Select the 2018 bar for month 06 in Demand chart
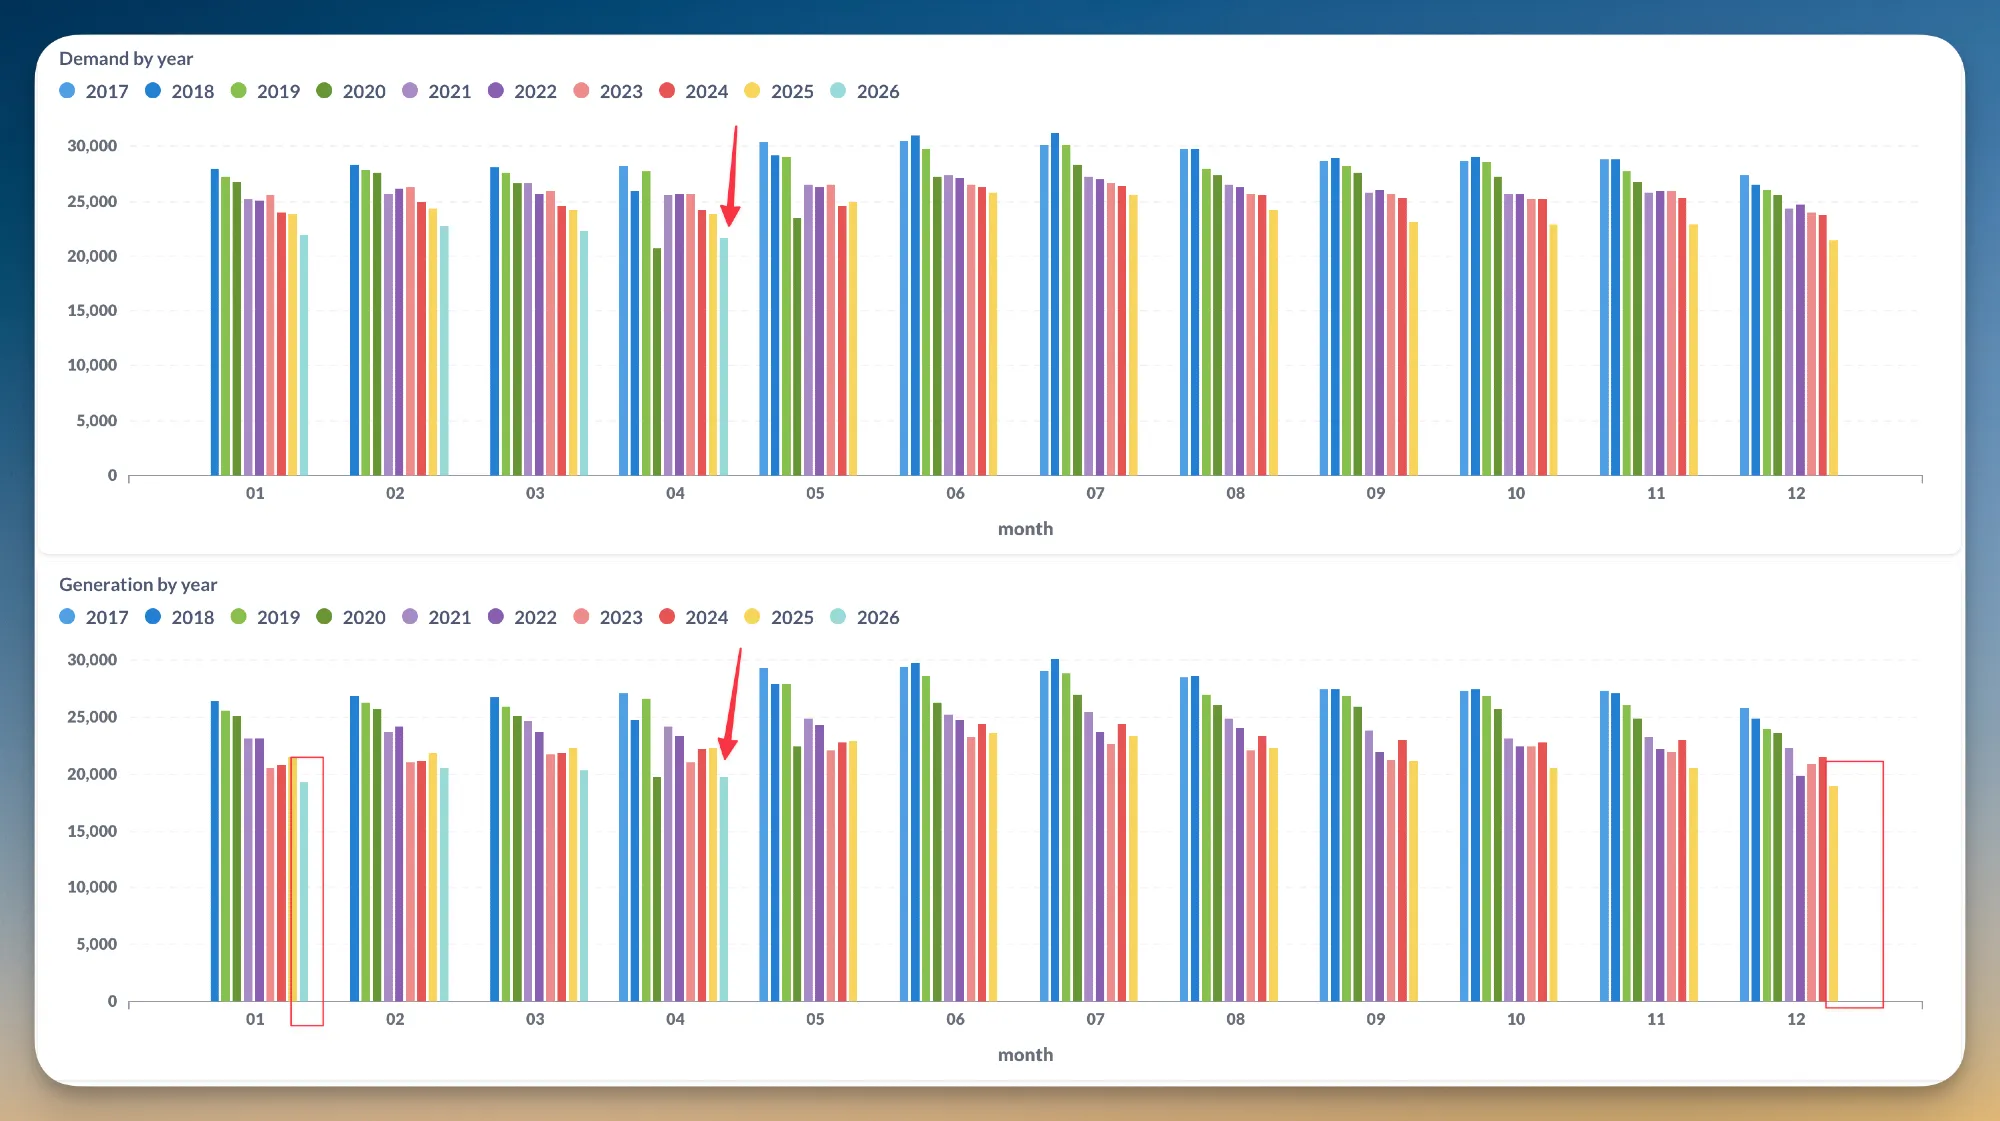 (x=915, y=306)
